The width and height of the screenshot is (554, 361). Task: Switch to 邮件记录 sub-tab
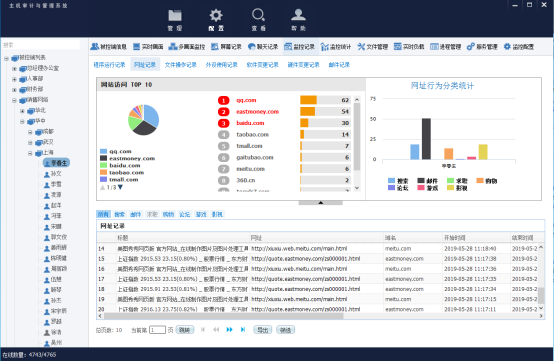339,65
